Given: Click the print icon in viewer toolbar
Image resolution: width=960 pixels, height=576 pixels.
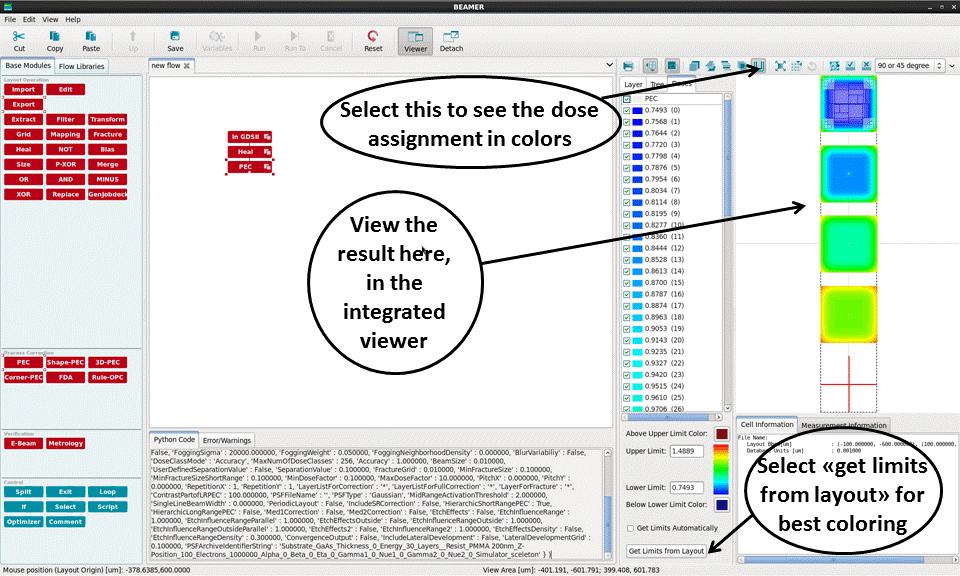Looking at the screenshot, I should pos(627,65).
